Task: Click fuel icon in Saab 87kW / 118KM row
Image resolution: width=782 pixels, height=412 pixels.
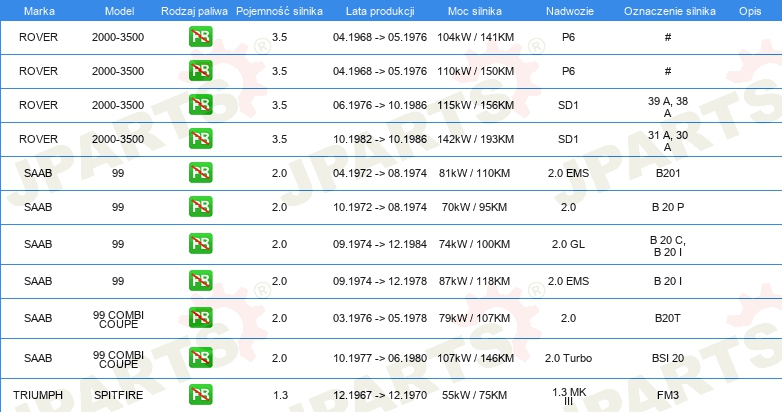Action: tap(200, 281)
